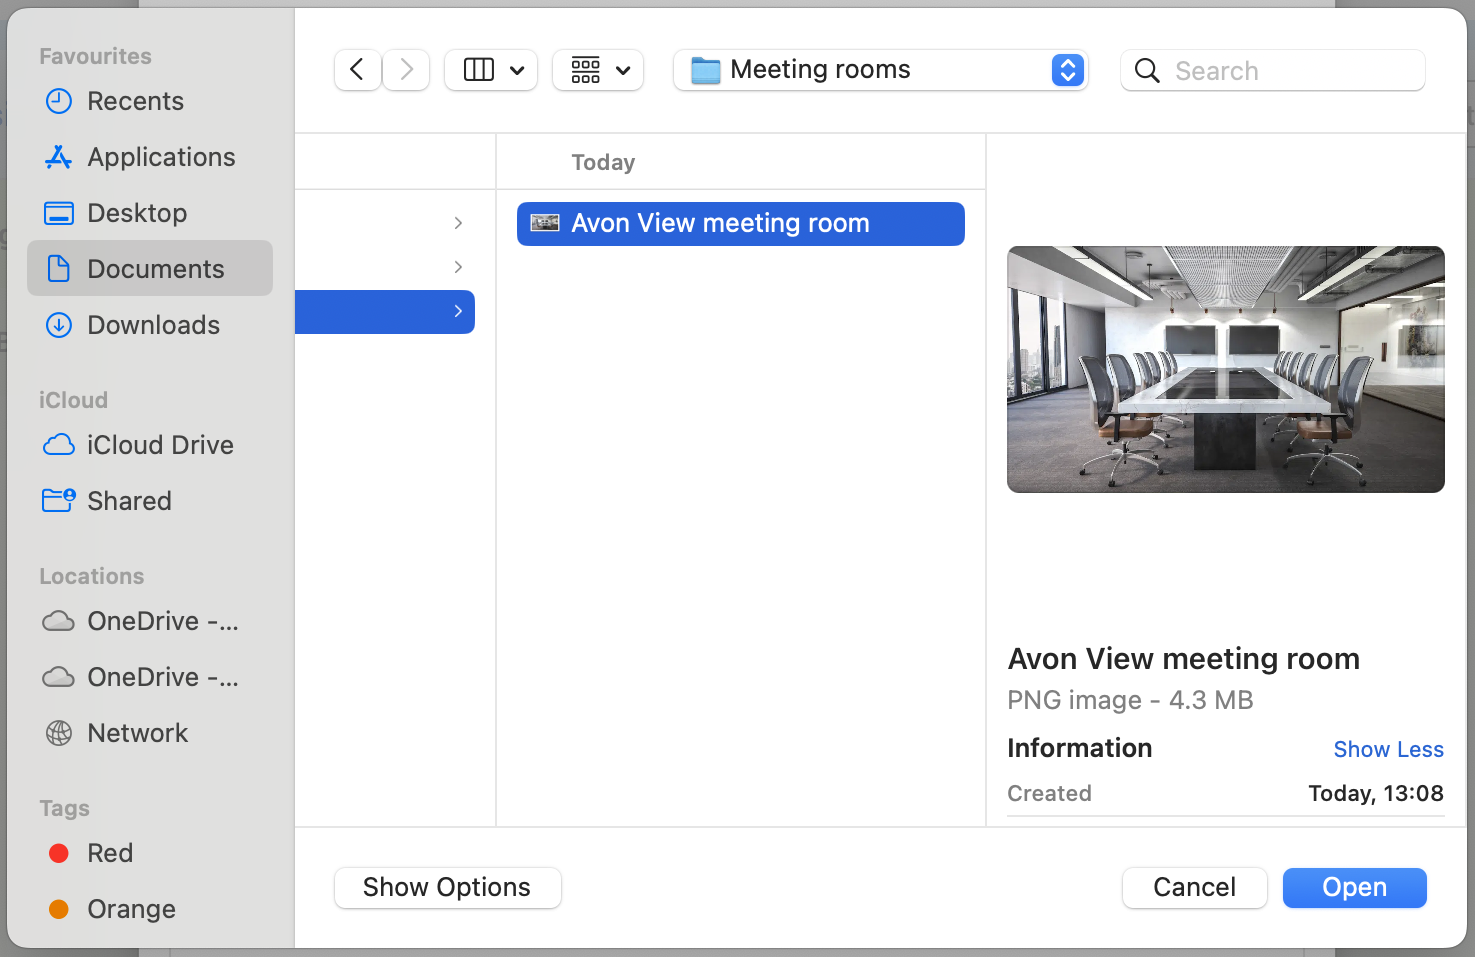
Task: Select Desktop in the sidebar
Action: 137,213
